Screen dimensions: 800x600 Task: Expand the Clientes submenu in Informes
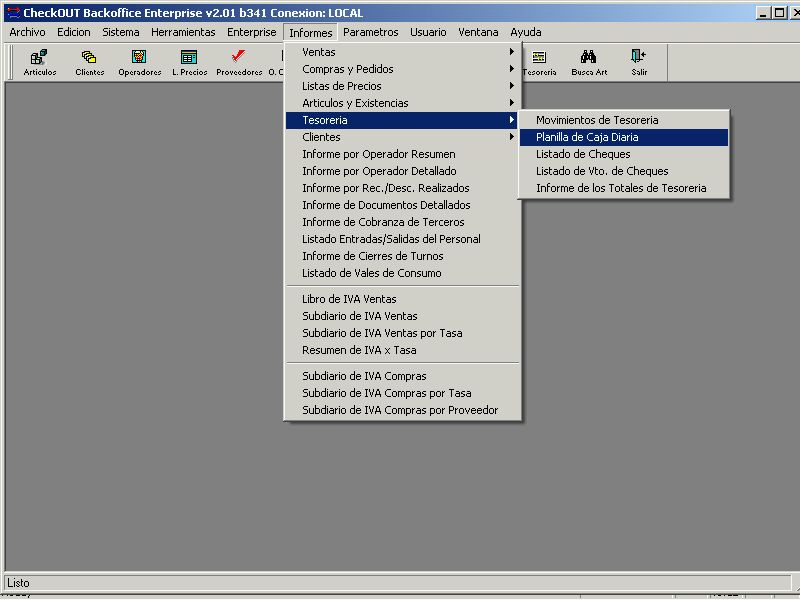(x=403, y=137)
